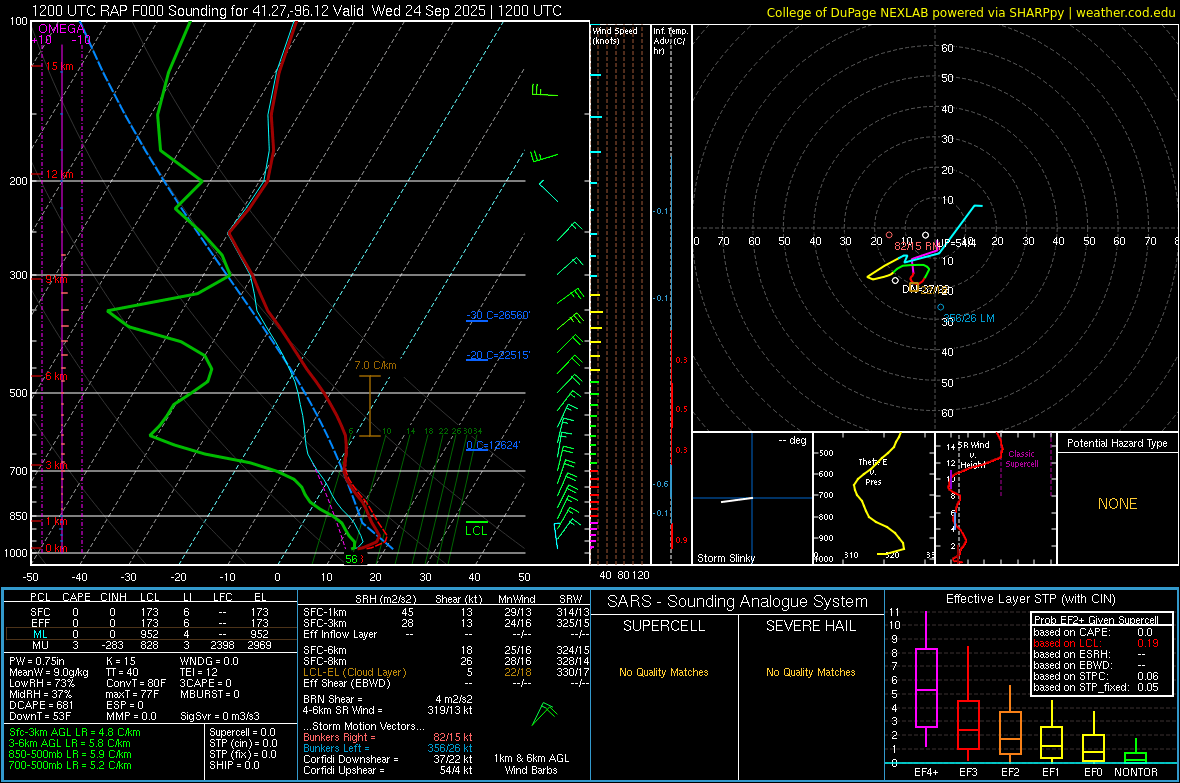The height and width of the screenshot is (783, 1180).
Task: Select the SFC parcel row
Action: pyautogui.click(x=150, y=612)
